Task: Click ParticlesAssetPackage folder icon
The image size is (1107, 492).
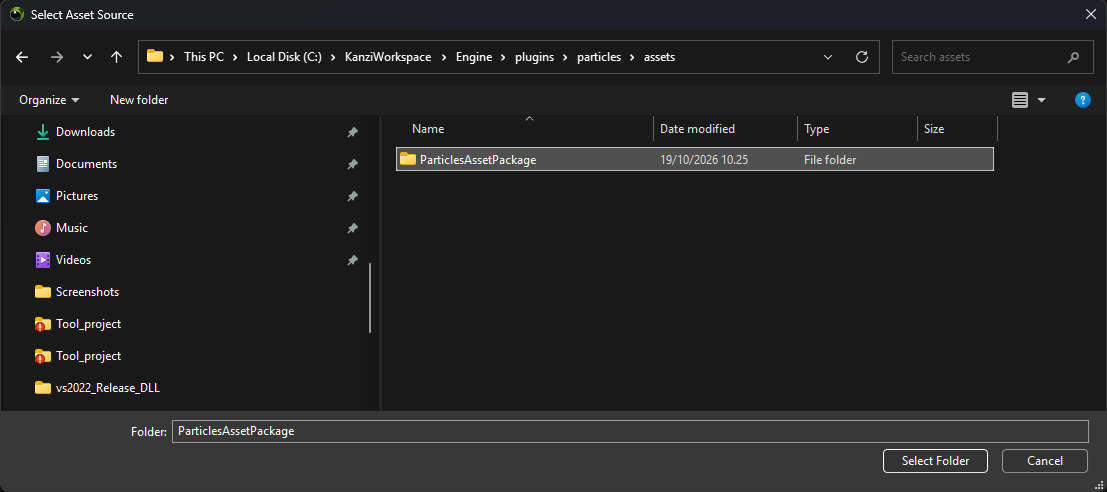Action: point(408,159)
